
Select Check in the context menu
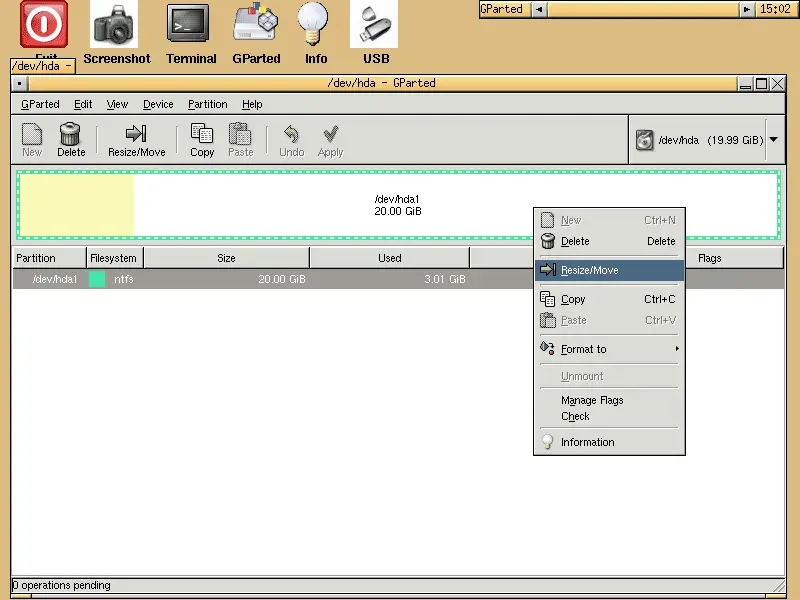point(609,416)
